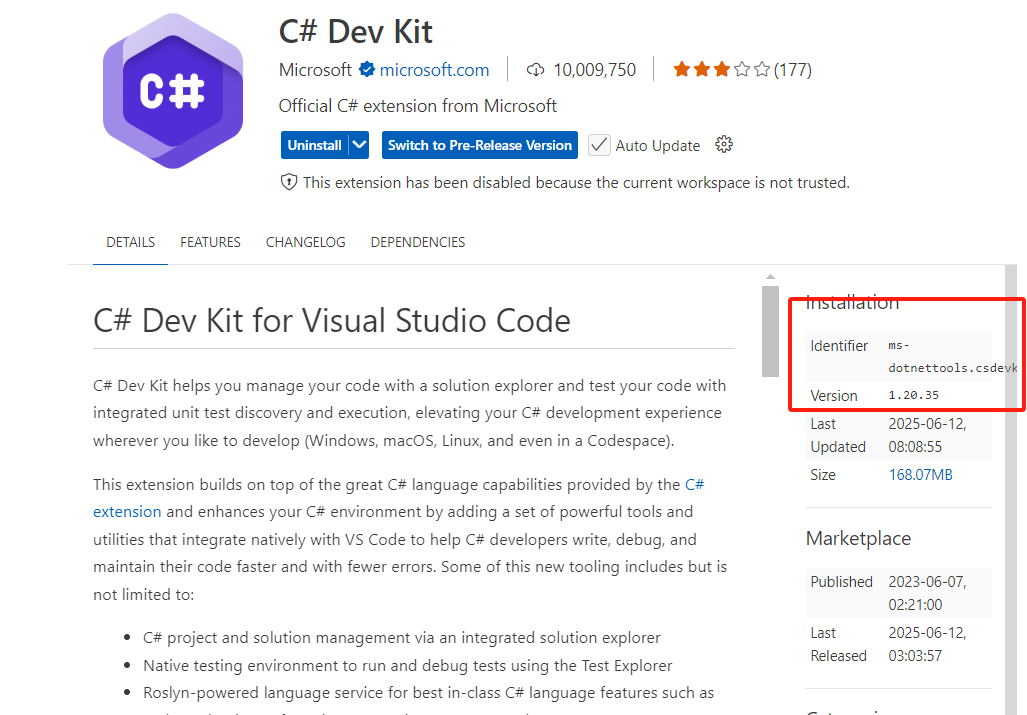Open the microsoft.com publisher link
1027x715 pixels.
(x=434, y=69)
